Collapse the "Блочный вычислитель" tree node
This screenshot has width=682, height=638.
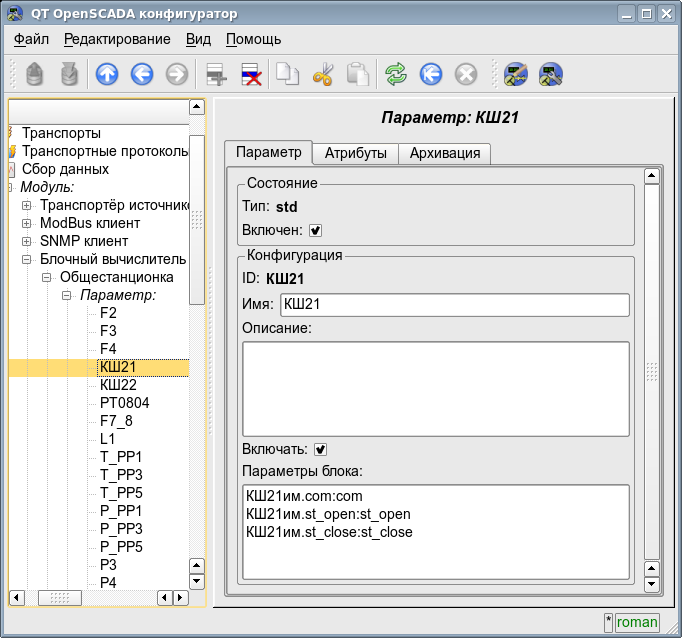coord(26,259)
